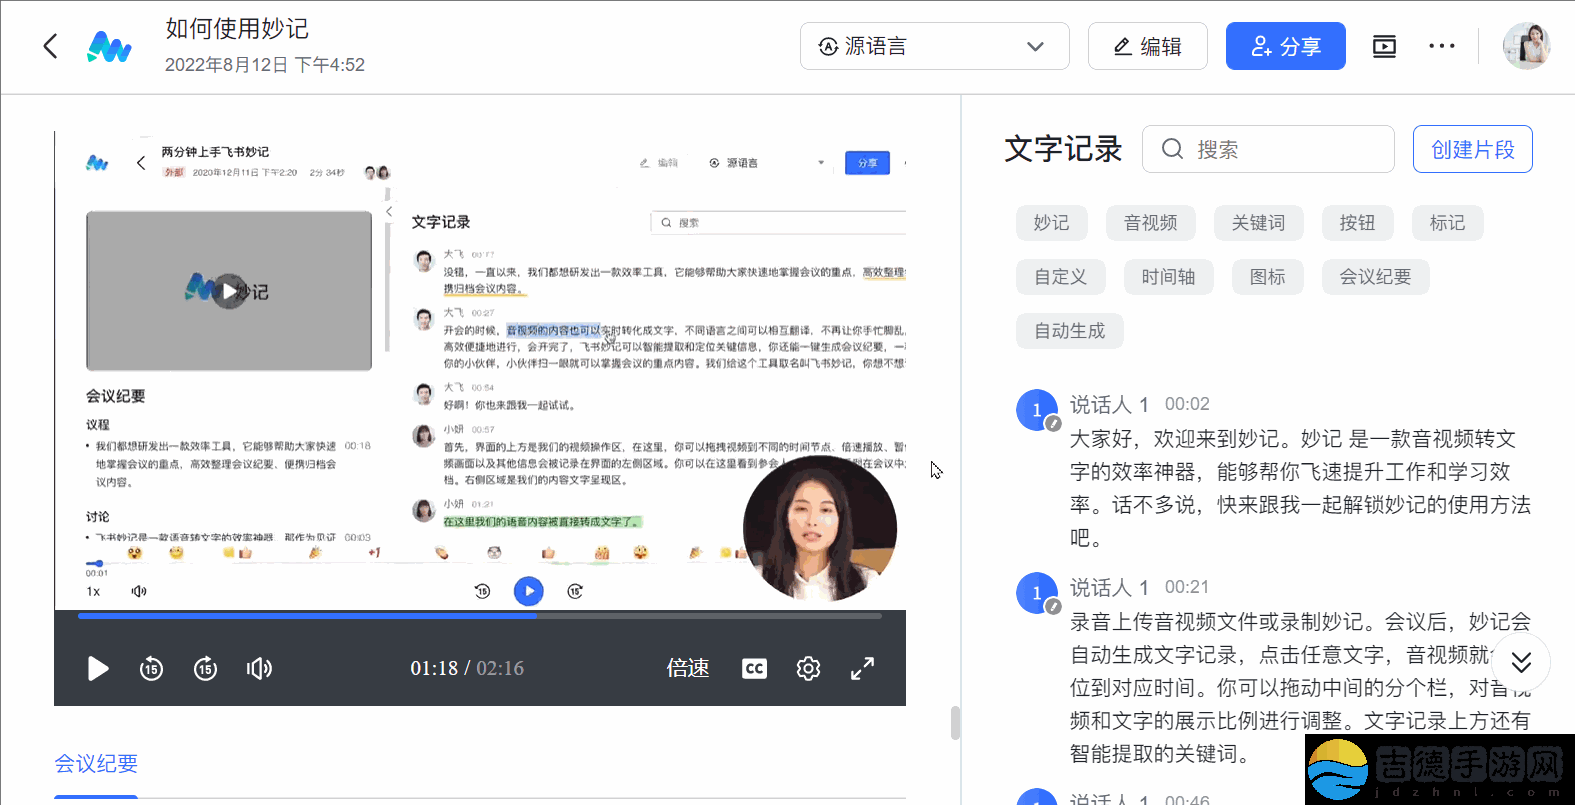The width and height of the screenshot is (1575, 805).
Task: Click the inner video rewind 15 icon
Action: [482, 591]
